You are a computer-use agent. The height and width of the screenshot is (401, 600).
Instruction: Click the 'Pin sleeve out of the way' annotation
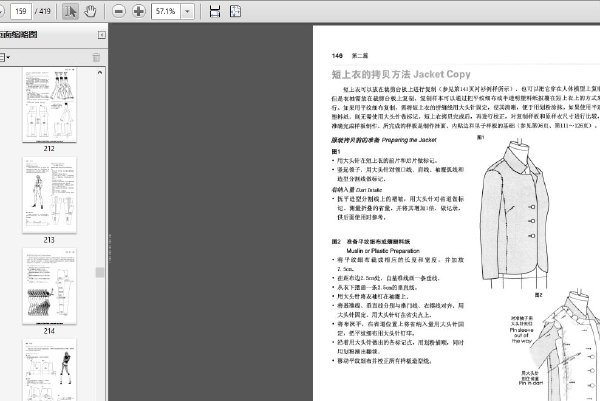(x=521, y=335)
